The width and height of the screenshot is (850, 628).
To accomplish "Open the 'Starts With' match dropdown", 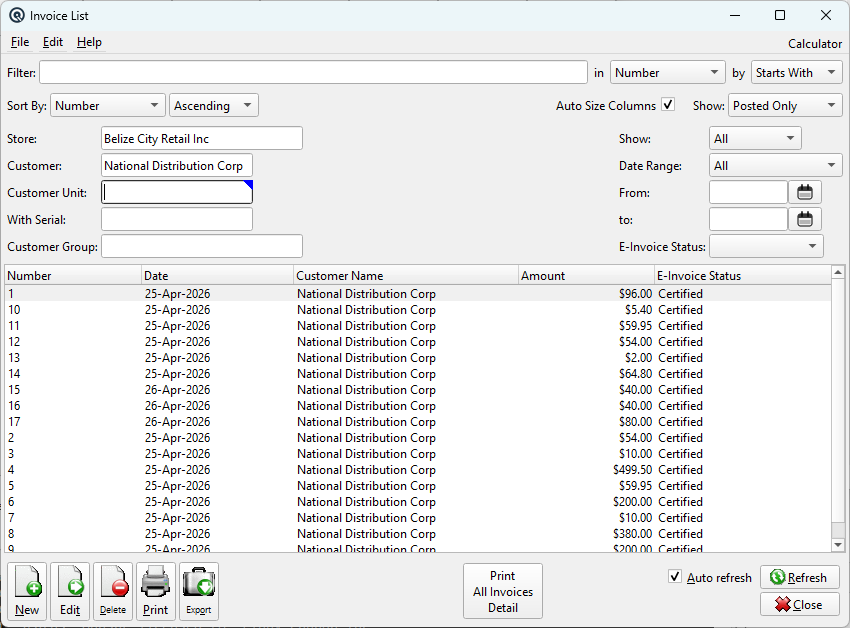I will pos(796,73).
